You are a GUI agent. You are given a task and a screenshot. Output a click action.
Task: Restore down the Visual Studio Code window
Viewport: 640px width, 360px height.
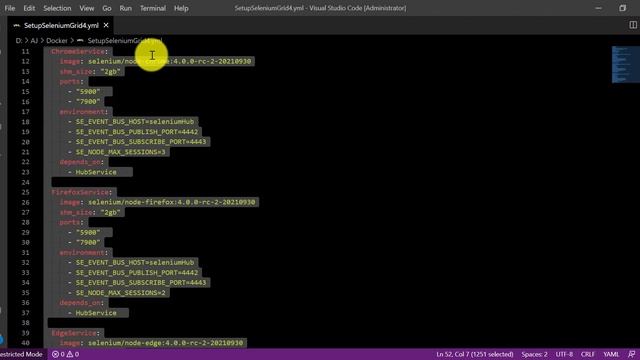tap(622, 8)
